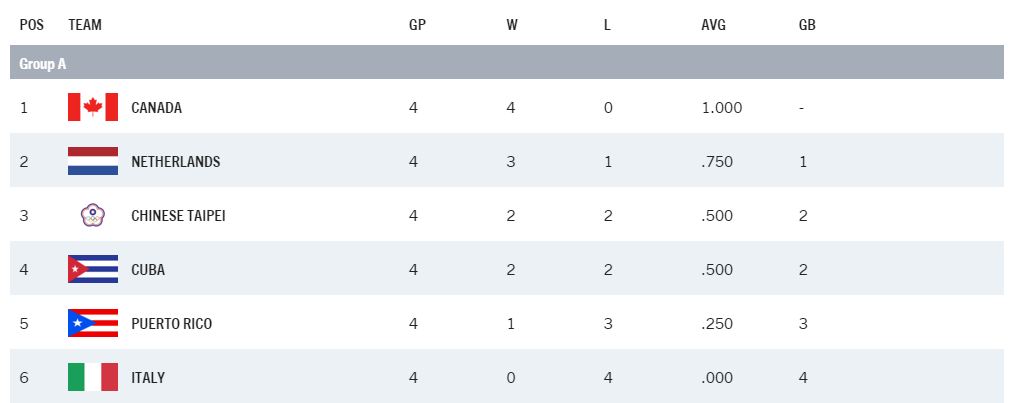Sort by the AVG column header
The image size is (1012, 403).
[x=713, y=25]
